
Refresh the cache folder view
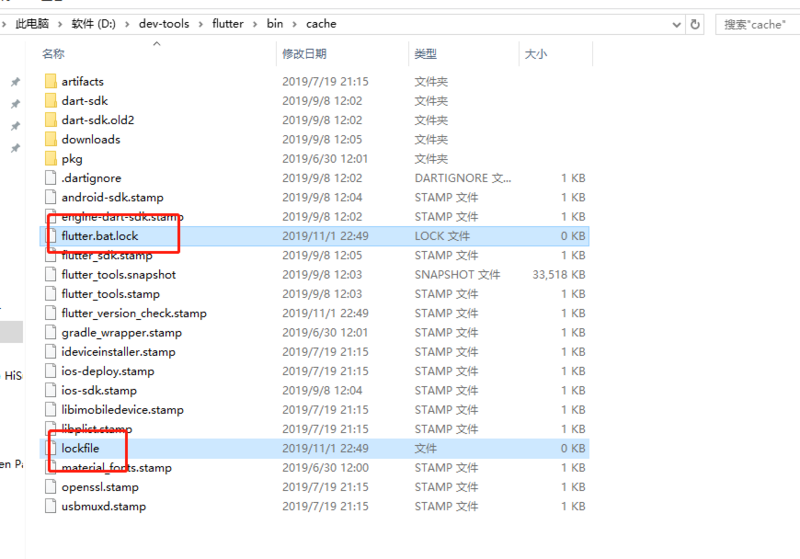coord(695,24)
